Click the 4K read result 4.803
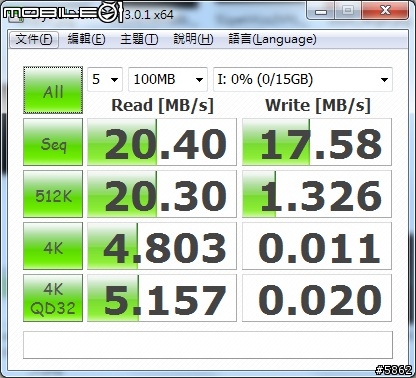 [162, 246]
